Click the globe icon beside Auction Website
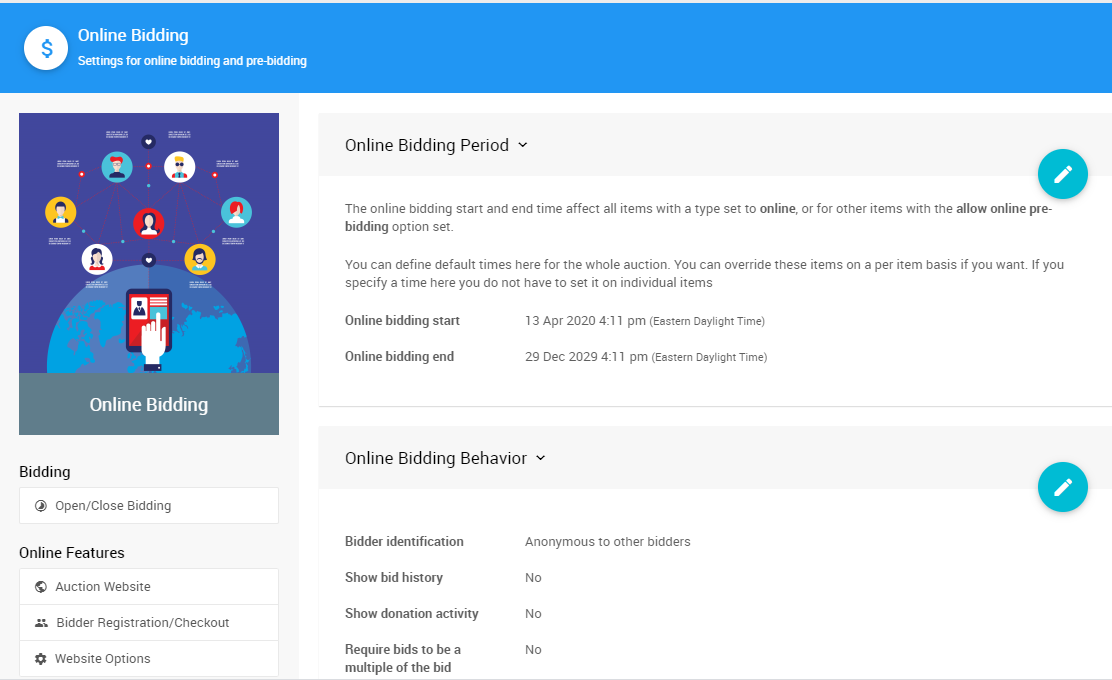 coord(41,587)
